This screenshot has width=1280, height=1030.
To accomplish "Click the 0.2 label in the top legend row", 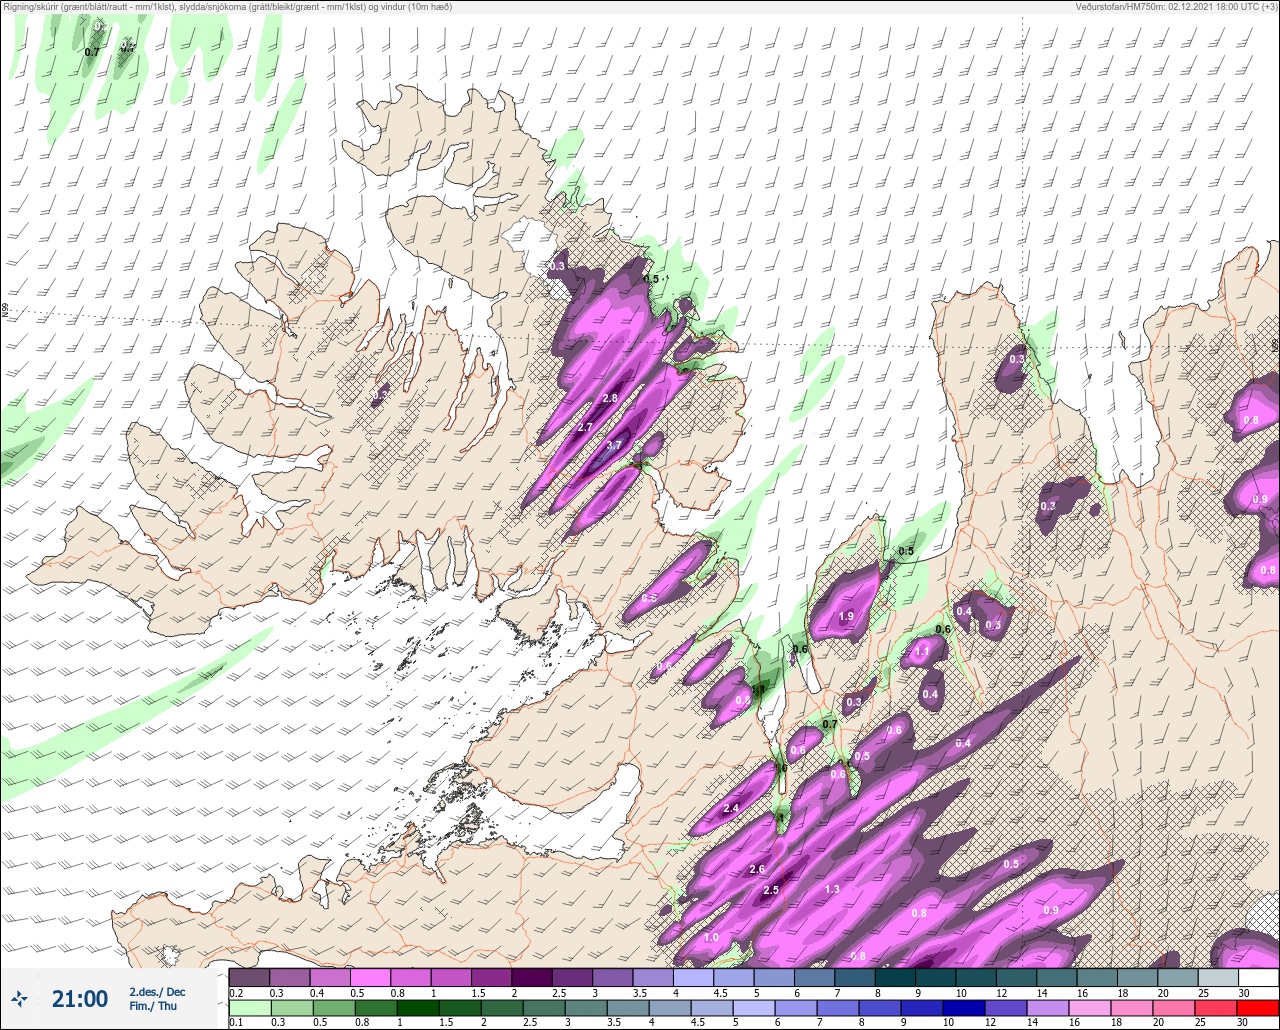I will [x=235, y=992].
